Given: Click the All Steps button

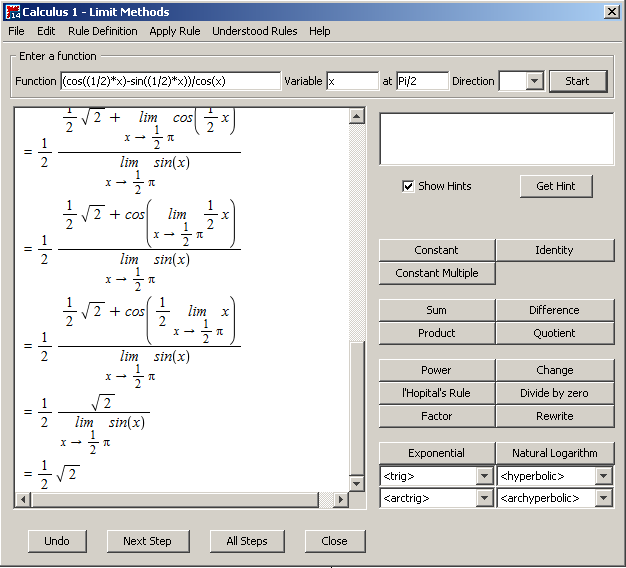Looking at the screenshot, I should pyautogui.click(x=247, y=541).
